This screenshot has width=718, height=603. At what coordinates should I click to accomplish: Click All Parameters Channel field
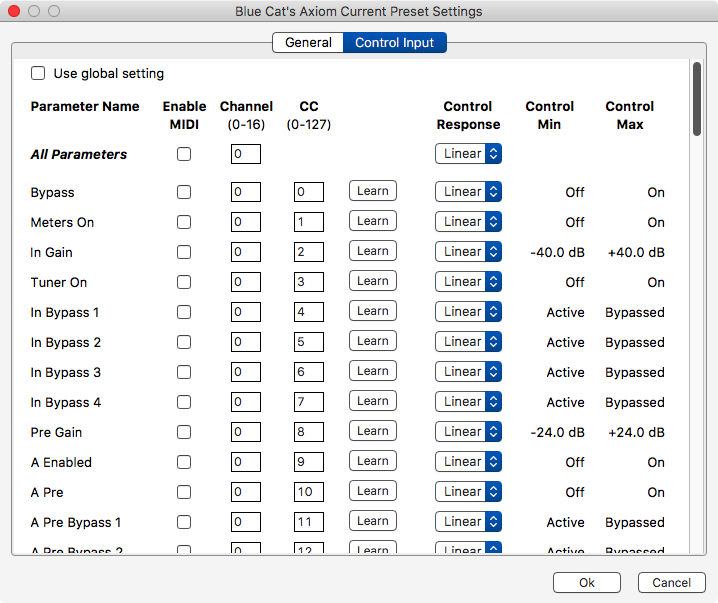[246, 154]
